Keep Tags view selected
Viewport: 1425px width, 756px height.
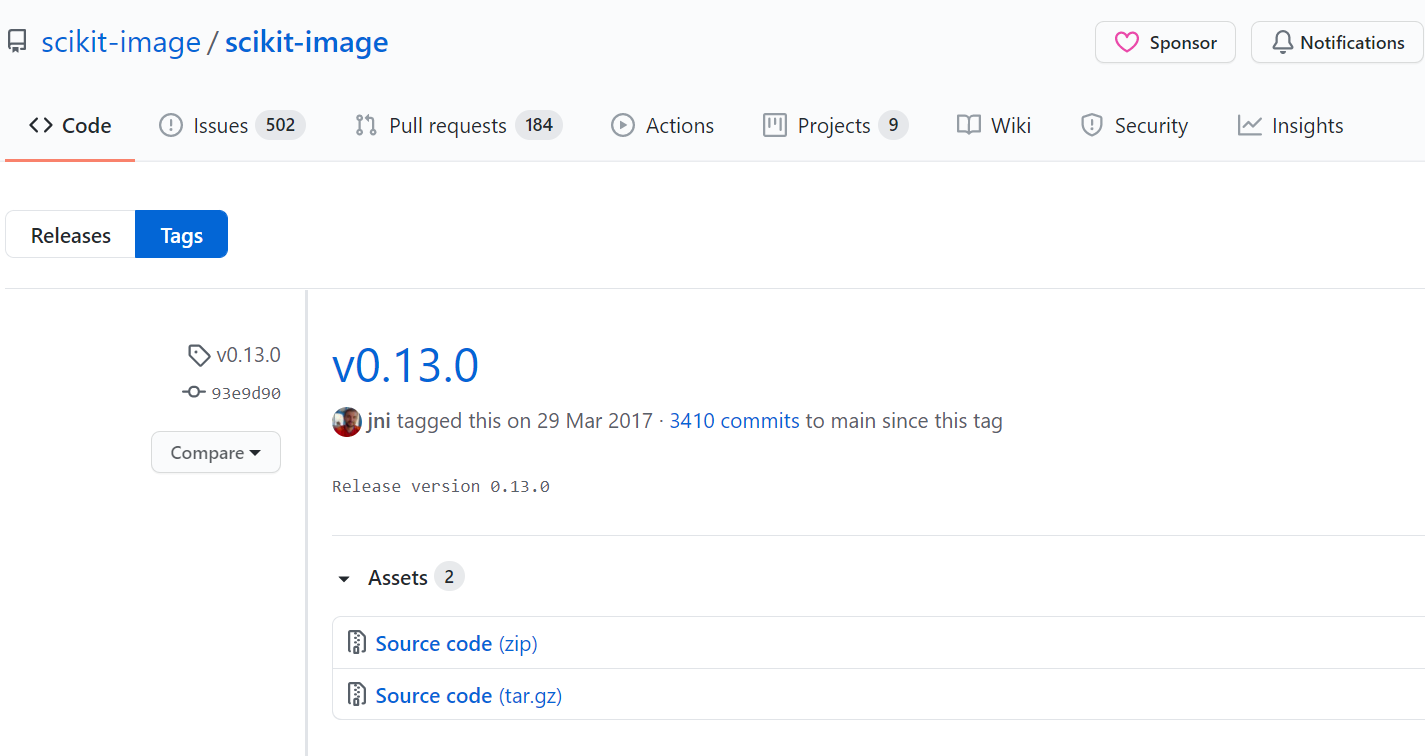[x=181, y=234]
